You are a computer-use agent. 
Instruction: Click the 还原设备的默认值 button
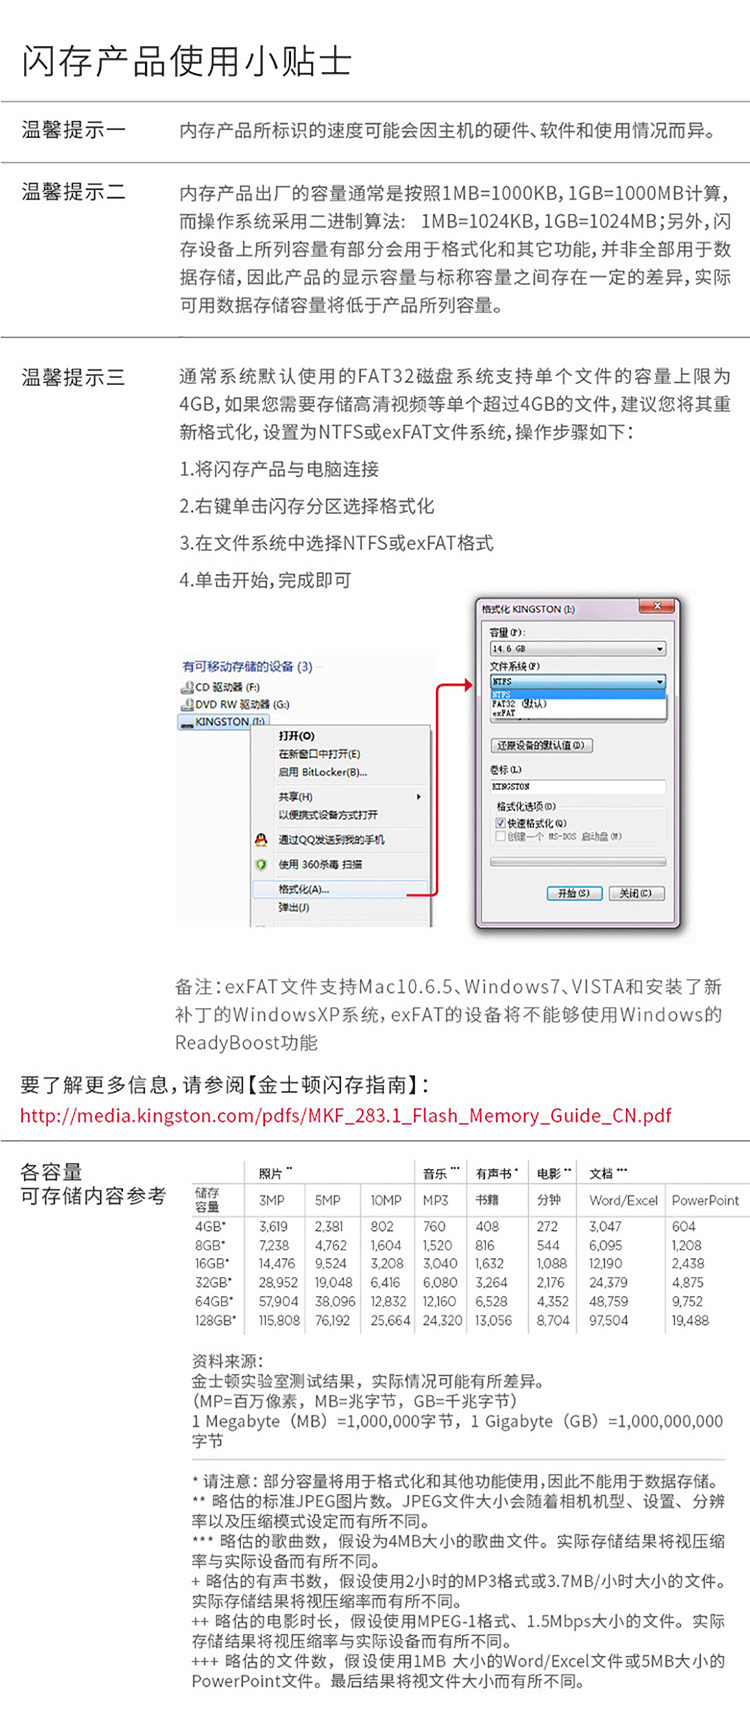[x=542, y=745]
